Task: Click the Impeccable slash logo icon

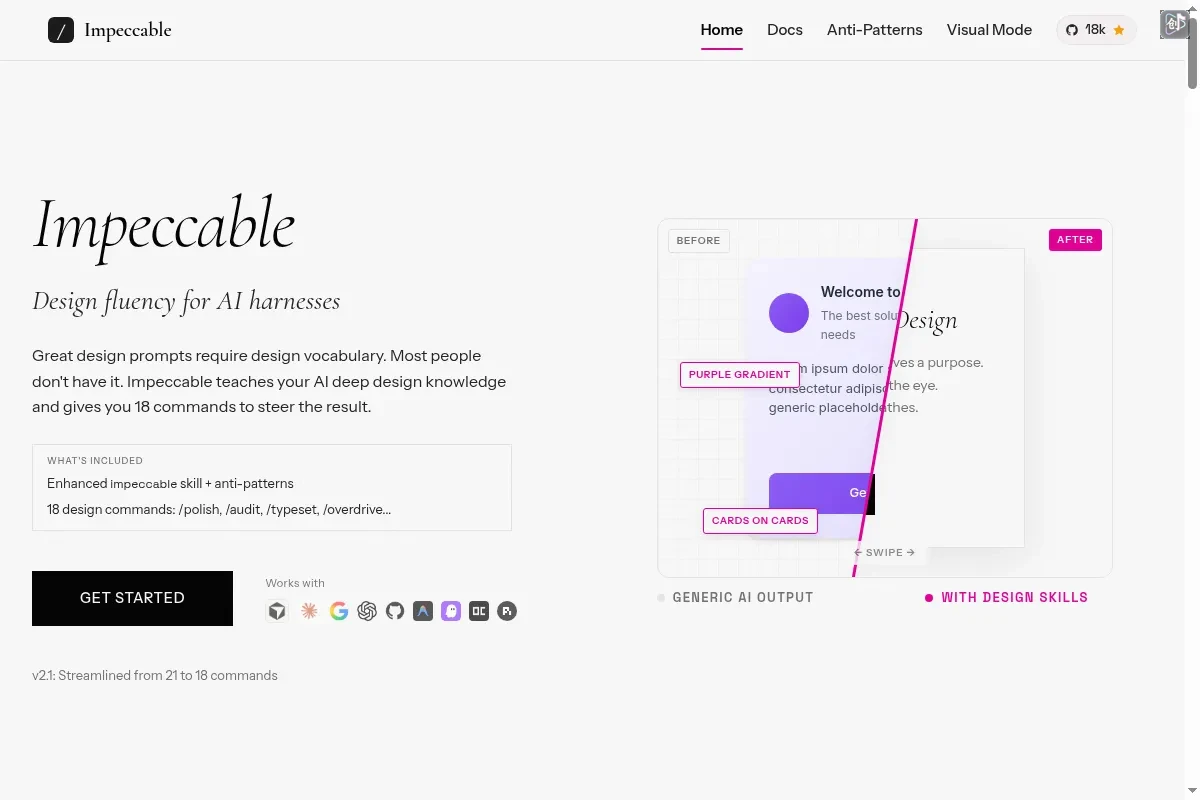Action: (x=61, y=30)
